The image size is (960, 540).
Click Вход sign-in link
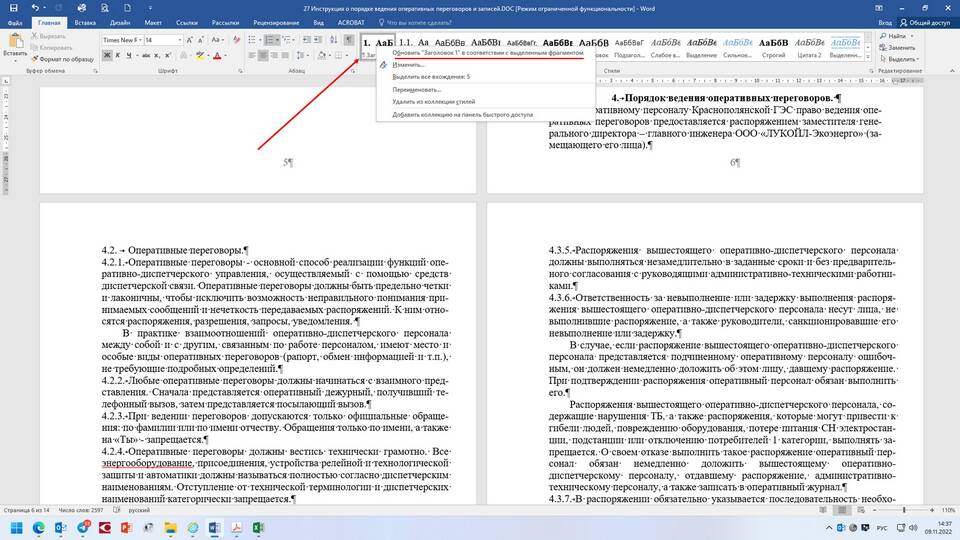pyautogui.click(x=885, y=23)
